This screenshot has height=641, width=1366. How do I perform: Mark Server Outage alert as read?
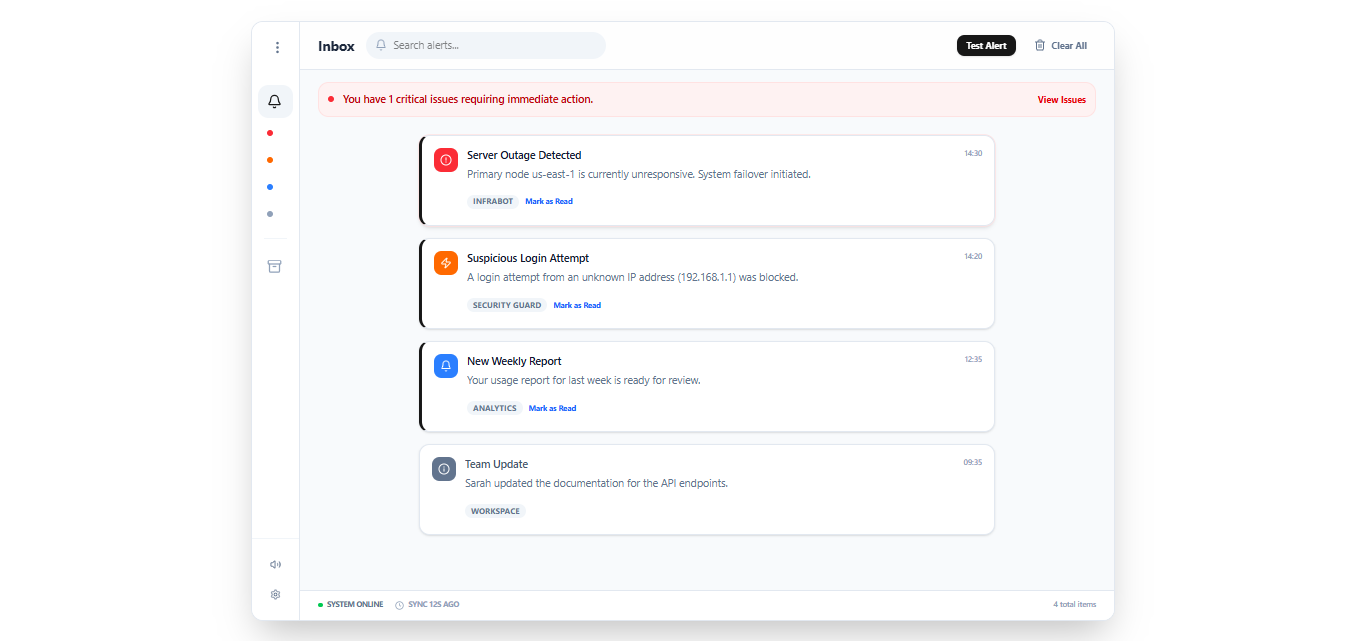pyautogui.click(x=549, y=202)
